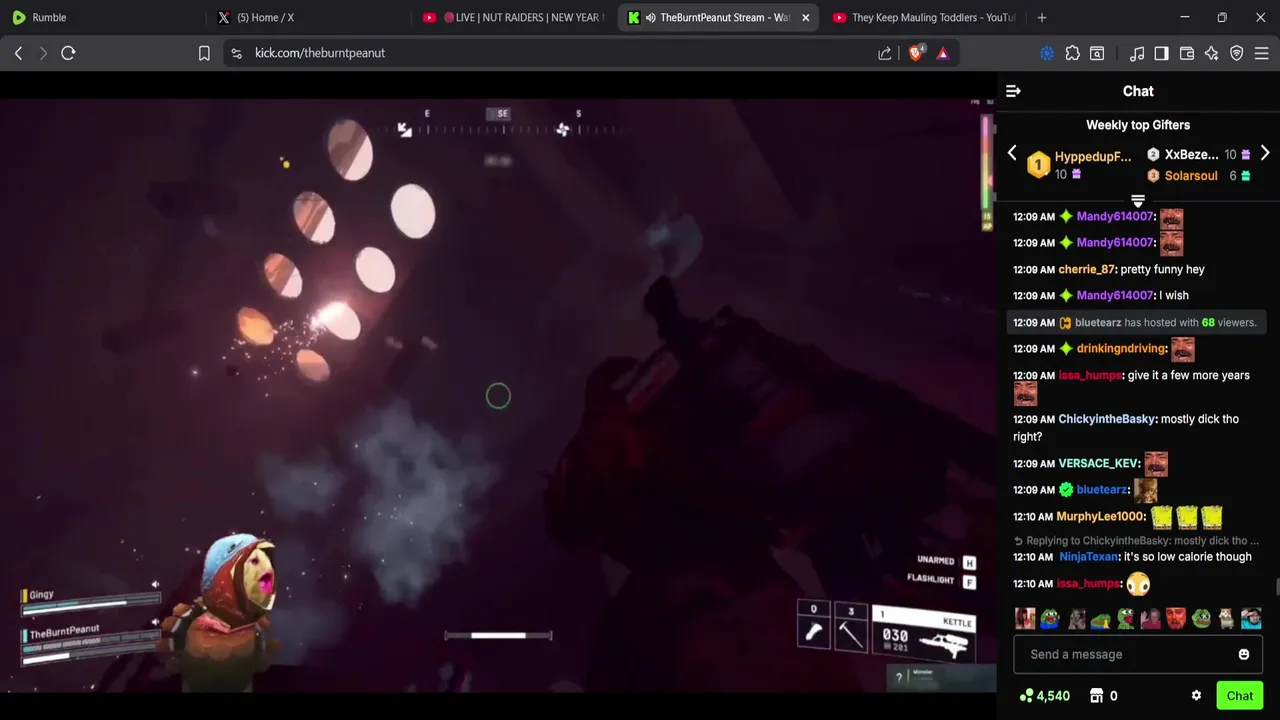Reload the Kick page

pyautogui.click(x=68, y=53)
